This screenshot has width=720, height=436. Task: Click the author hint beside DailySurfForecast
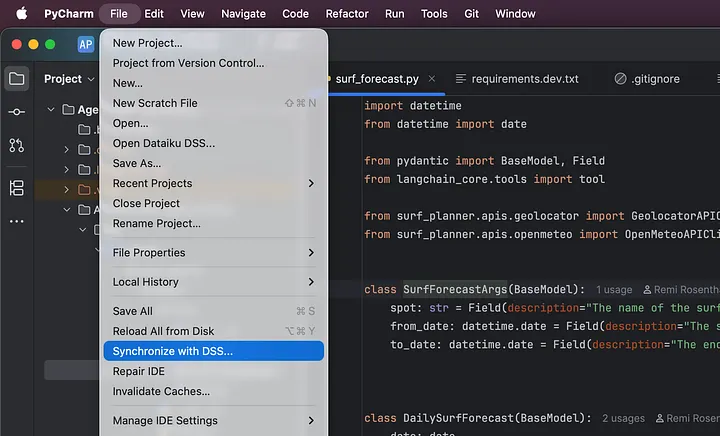687,419
